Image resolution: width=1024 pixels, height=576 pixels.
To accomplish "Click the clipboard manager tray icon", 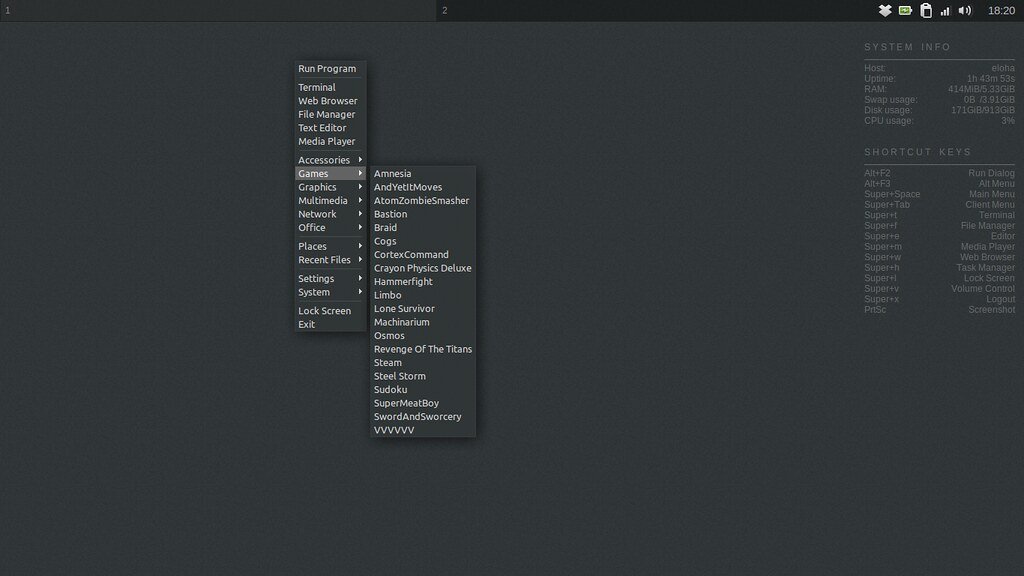I will (926, 10).
